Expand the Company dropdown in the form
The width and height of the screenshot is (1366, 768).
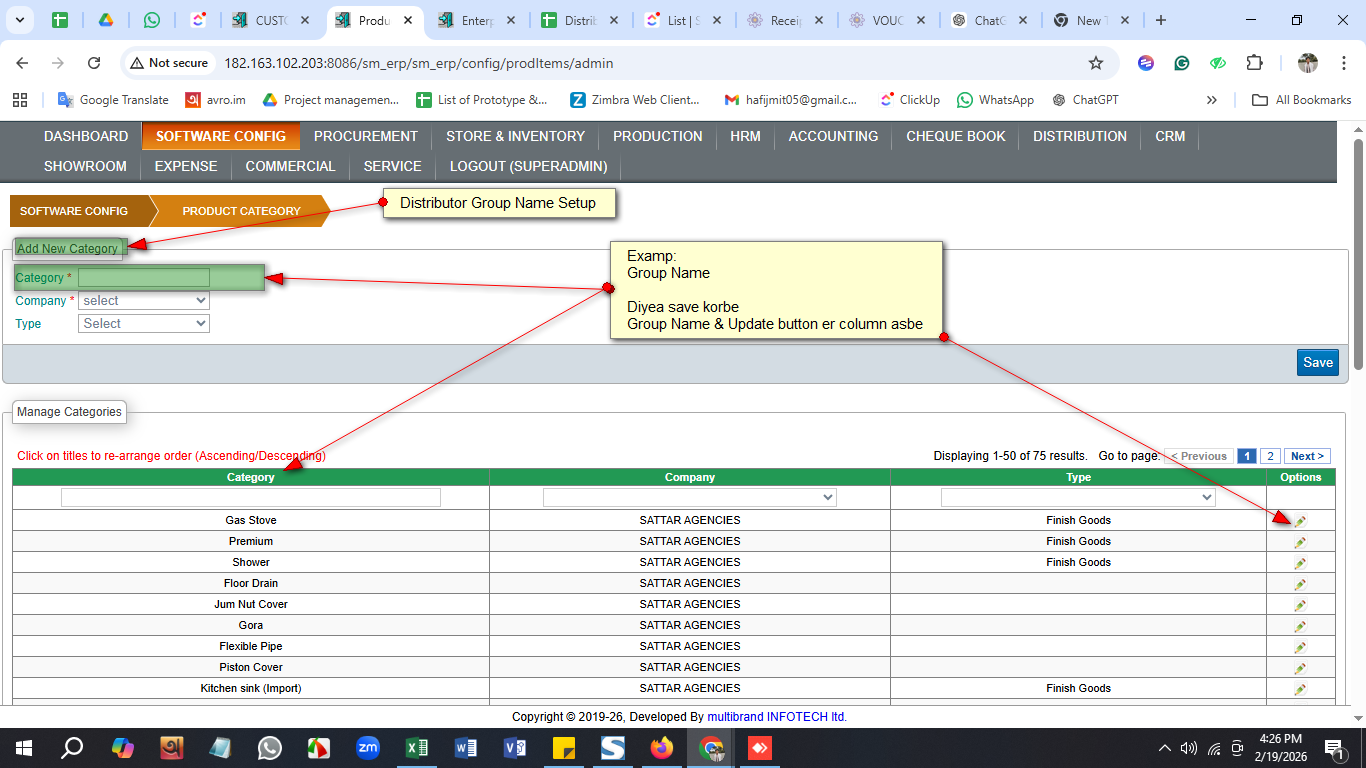[144, 301]
